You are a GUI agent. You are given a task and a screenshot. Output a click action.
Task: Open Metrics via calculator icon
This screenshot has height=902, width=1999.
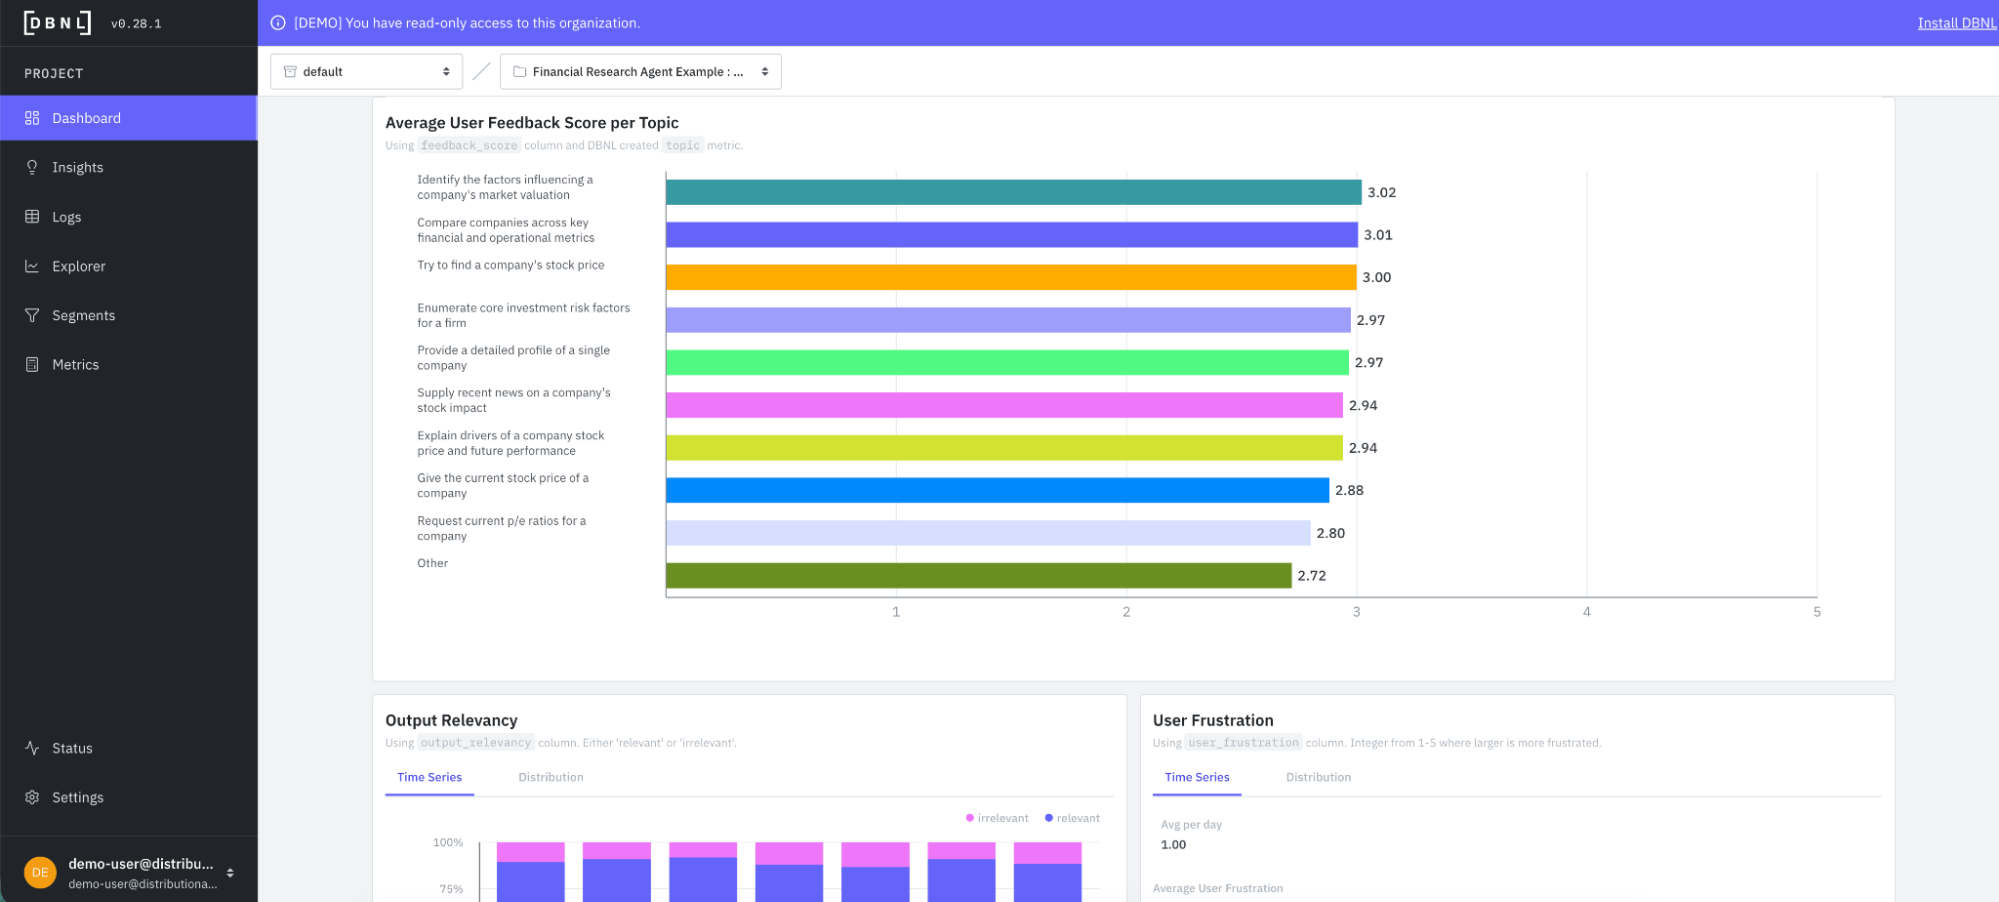pyautogui.click(x=32, y=365)
